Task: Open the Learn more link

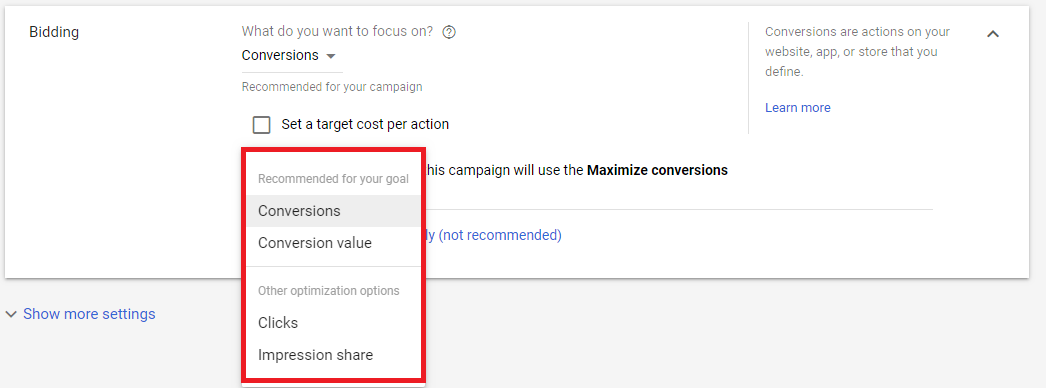Action: pos(797,108)
